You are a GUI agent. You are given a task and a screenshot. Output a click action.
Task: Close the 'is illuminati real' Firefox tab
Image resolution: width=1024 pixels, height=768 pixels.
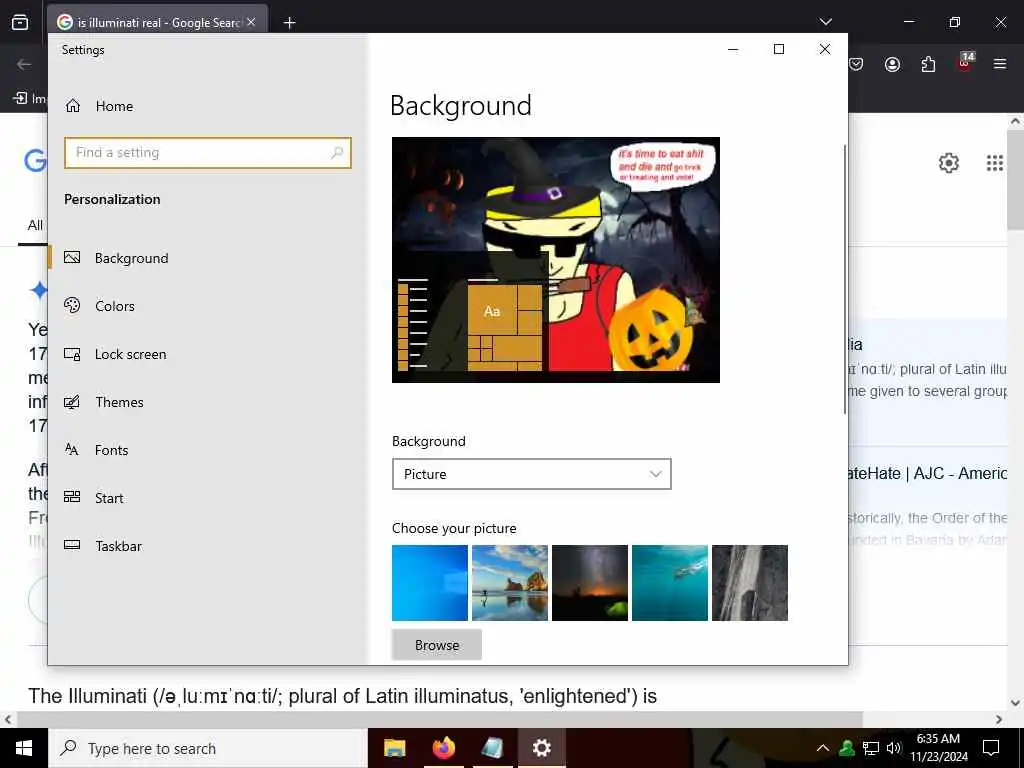click(251, 22)
